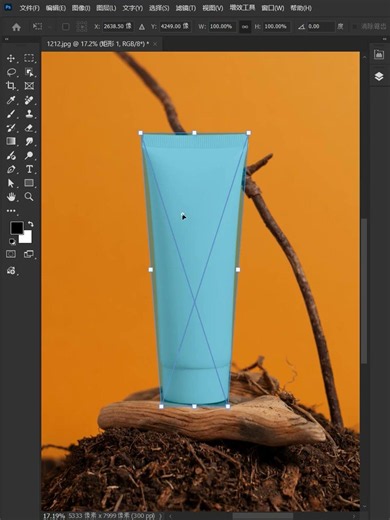This screenshot has height=520, width=390.
Task: Click the H height percentage field
Action: [x=276, y=26]
